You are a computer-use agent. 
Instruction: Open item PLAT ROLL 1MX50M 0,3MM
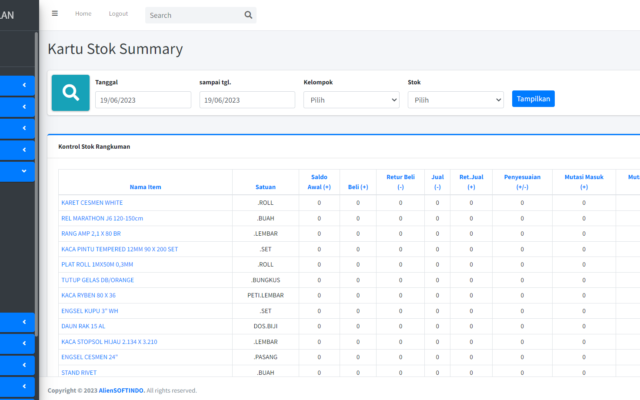(97, 264)
